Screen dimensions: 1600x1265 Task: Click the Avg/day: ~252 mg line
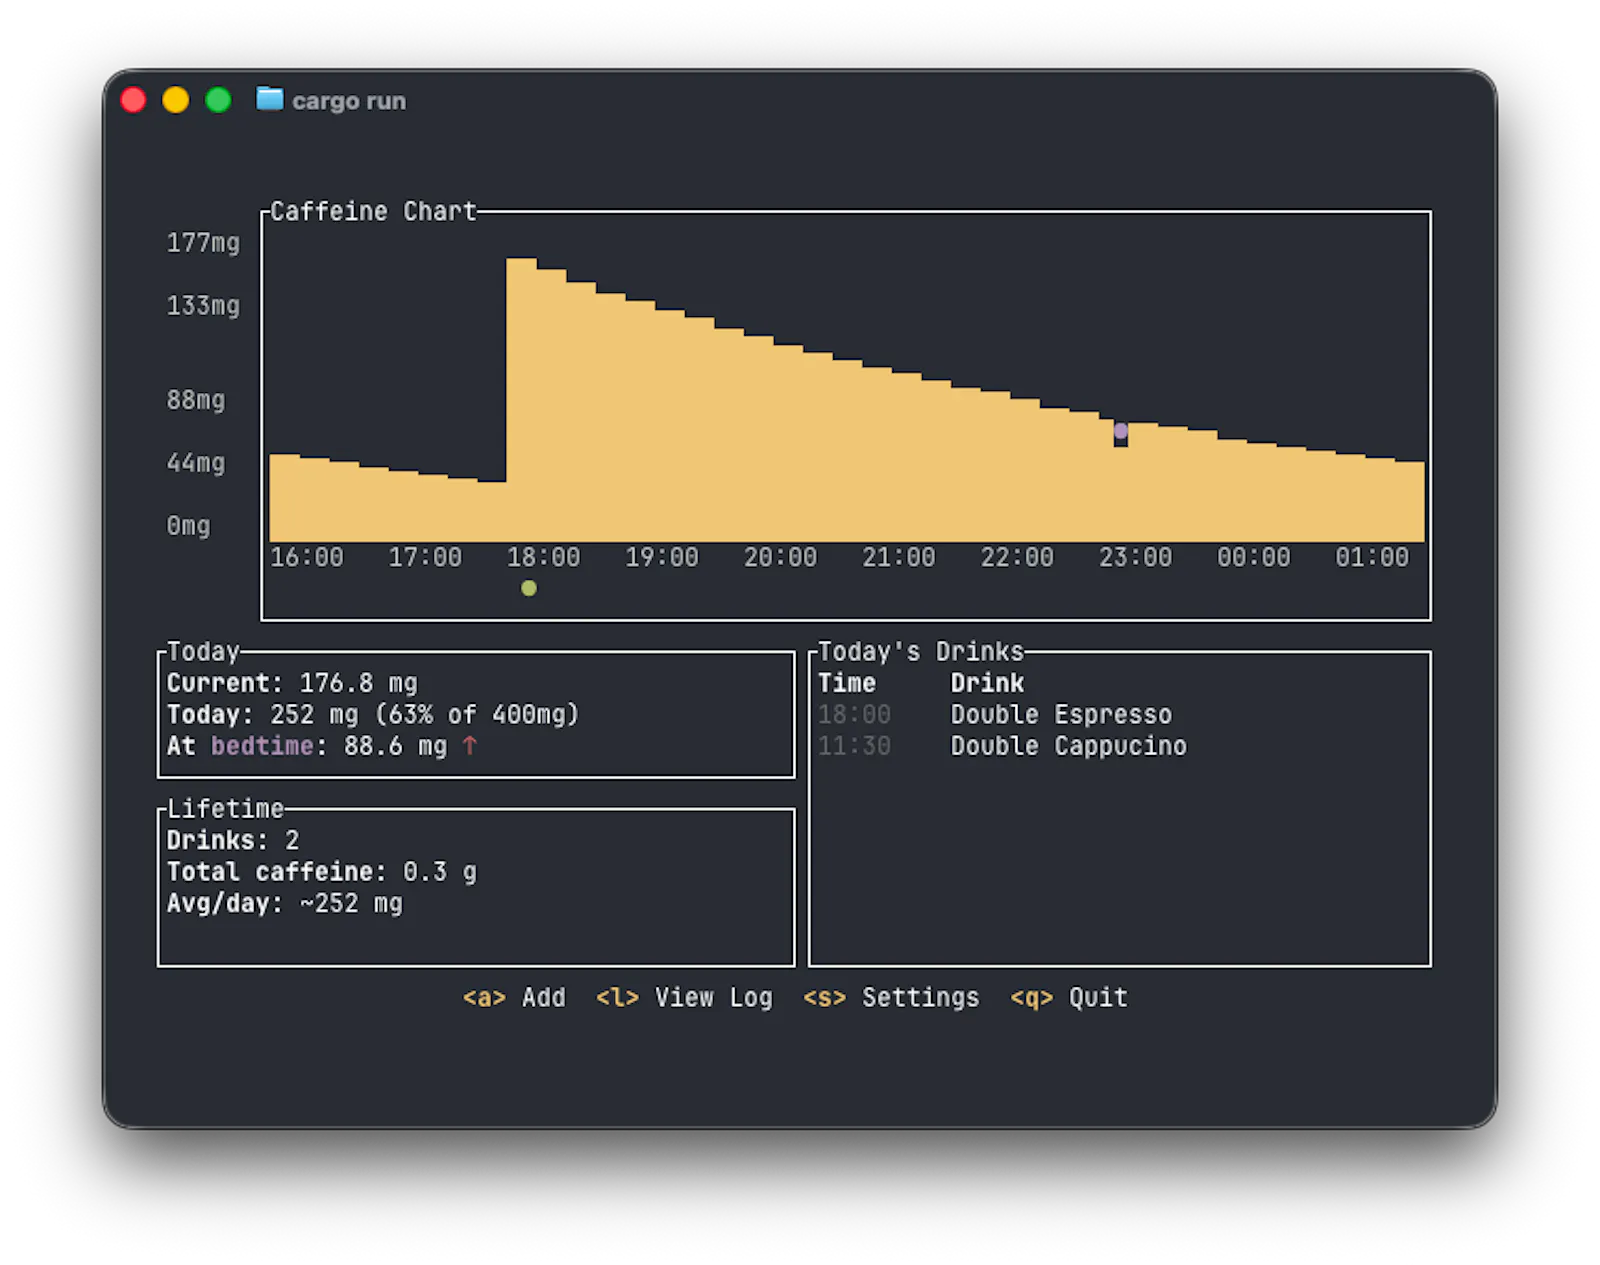[x=285, y=904]
